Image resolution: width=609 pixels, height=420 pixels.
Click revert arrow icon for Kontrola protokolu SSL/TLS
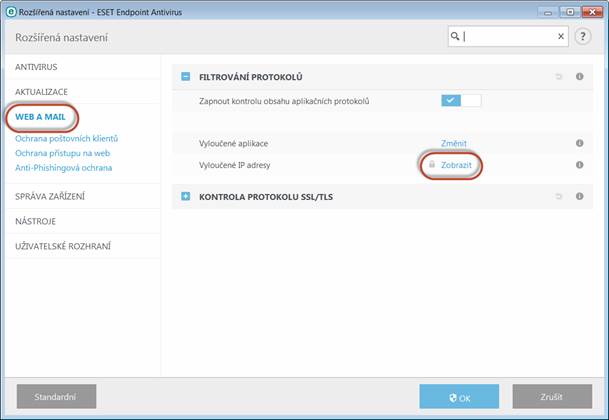(559, 196)
